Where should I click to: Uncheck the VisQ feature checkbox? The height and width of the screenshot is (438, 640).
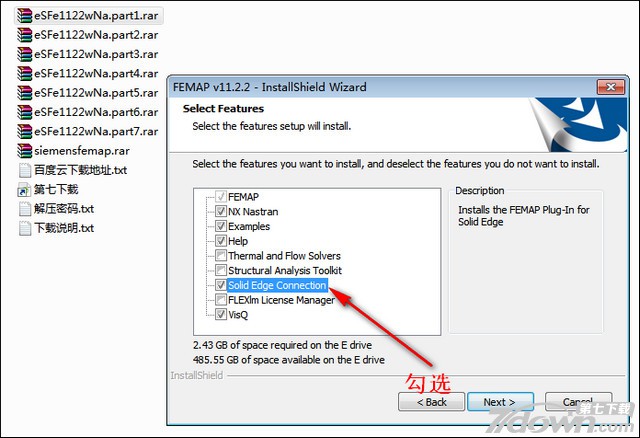pyautogui.click(x=221, y=315)
